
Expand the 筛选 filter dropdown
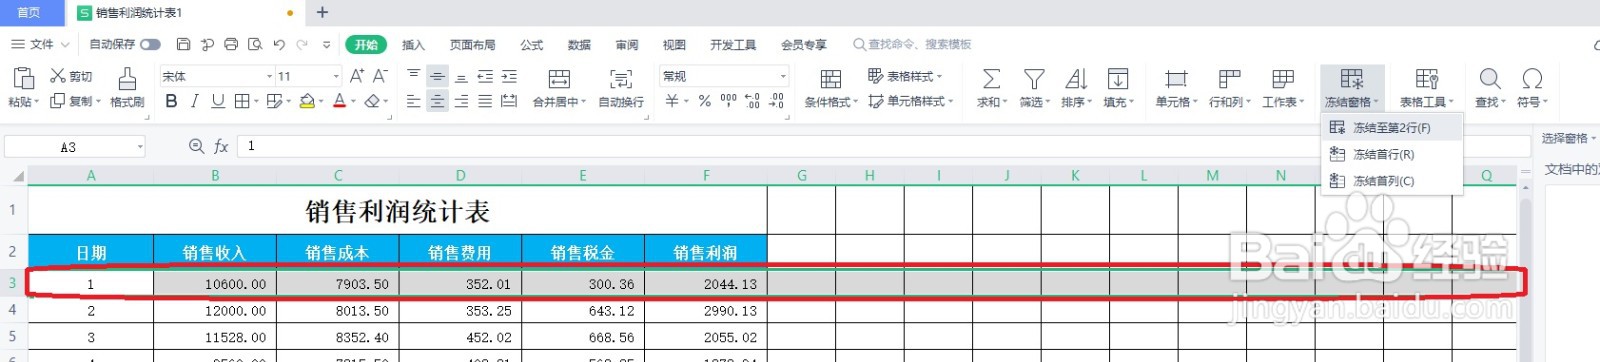[1046, 102]
